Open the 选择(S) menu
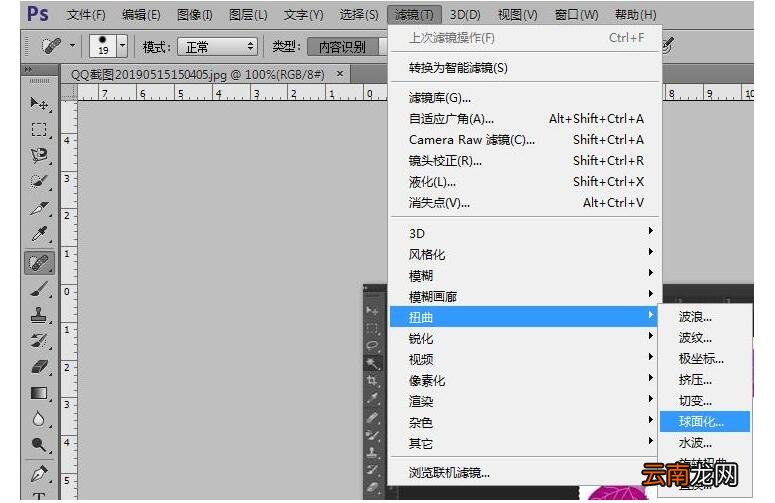 (x=359, y=15)
